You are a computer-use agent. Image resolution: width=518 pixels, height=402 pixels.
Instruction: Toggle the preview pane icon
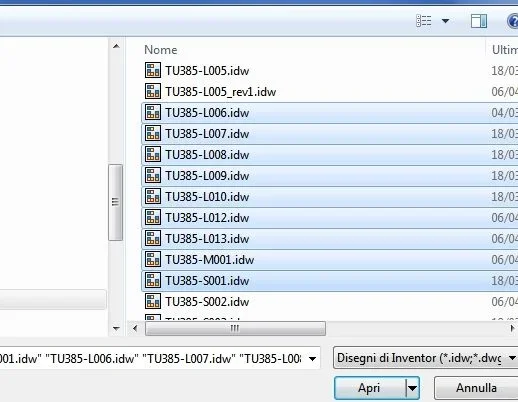coord(479,21)
